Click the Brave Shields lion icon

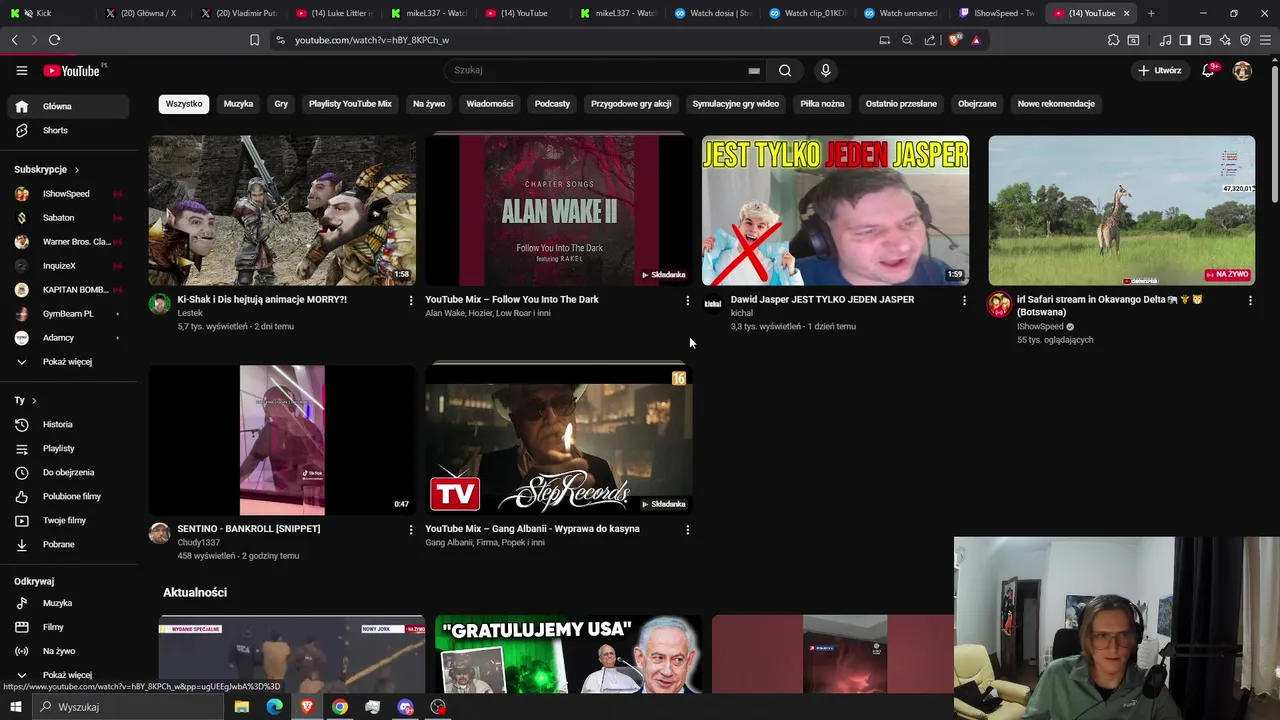point(955,40)
